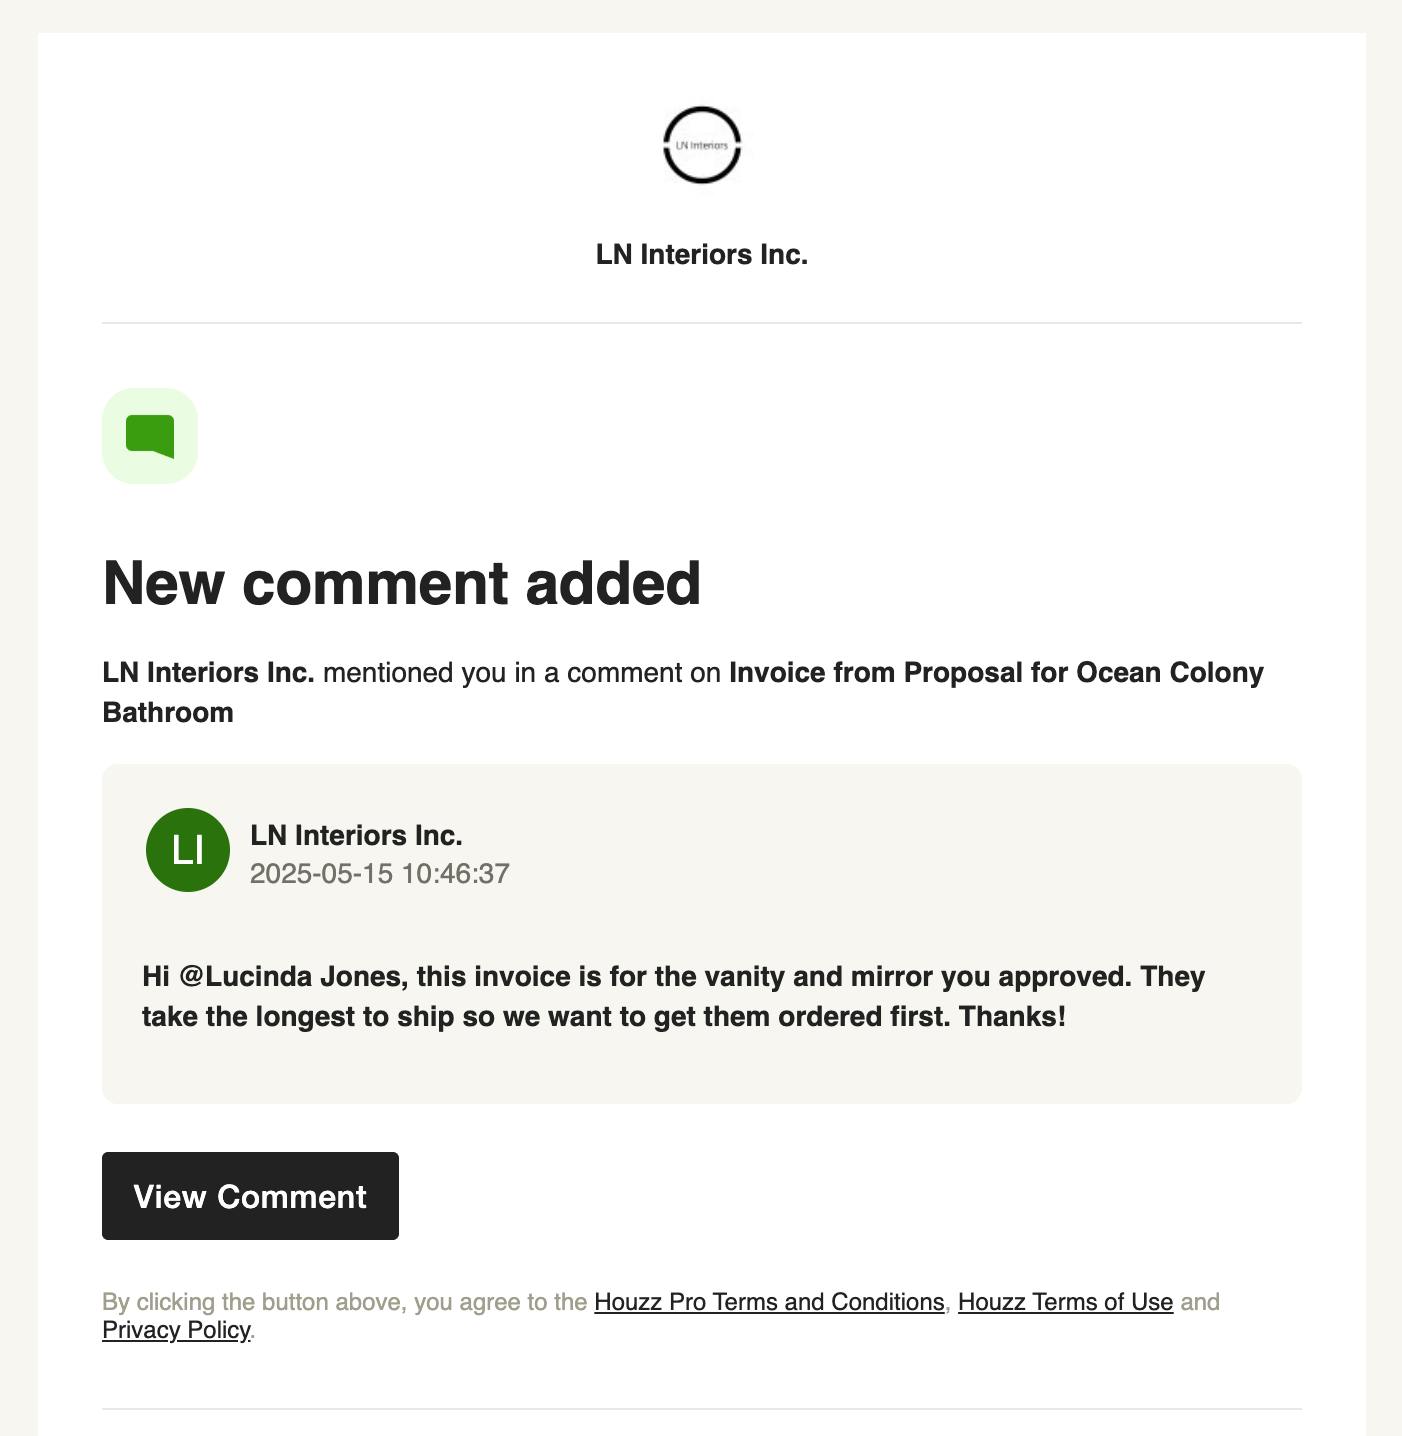Click the comment message text body
Image resolution: width=1402 pixels, height=1436 pixels.
tap(673, 996)
